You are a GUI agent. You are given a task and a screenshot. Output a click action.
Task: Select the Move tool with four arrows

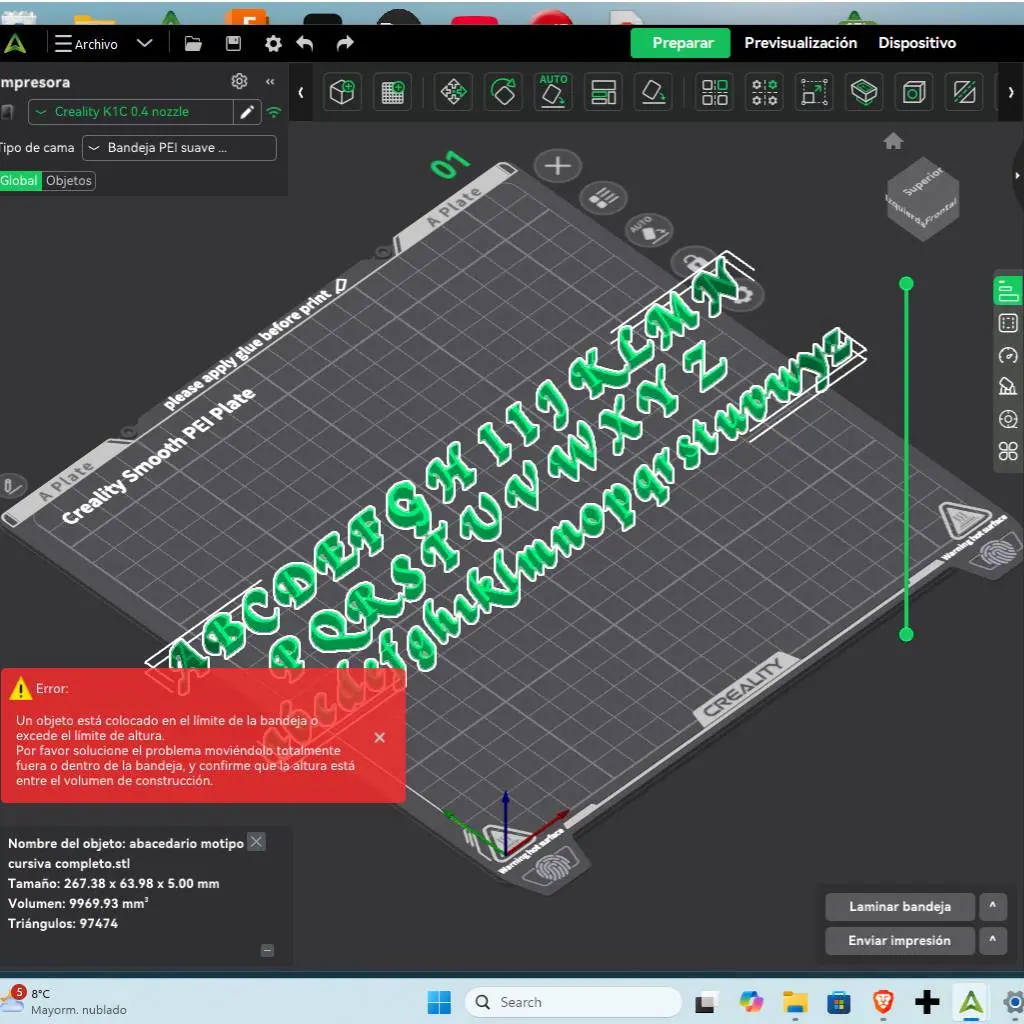453,92
